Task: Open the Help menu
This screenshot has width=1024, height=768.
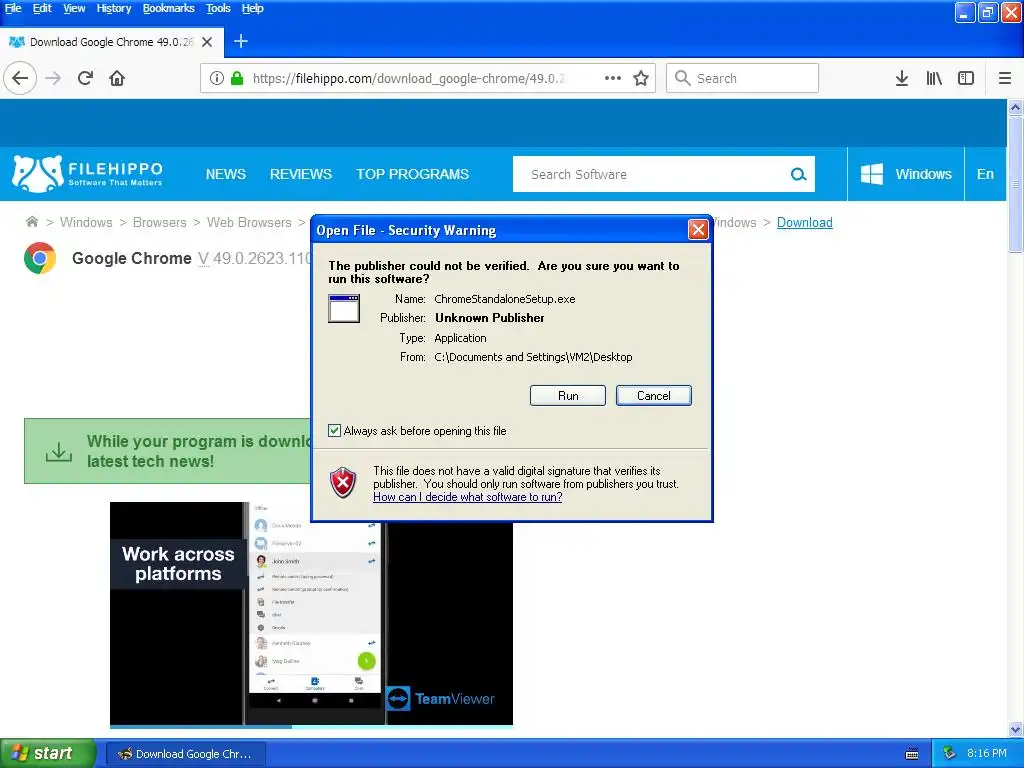Action: pos(252,8)
